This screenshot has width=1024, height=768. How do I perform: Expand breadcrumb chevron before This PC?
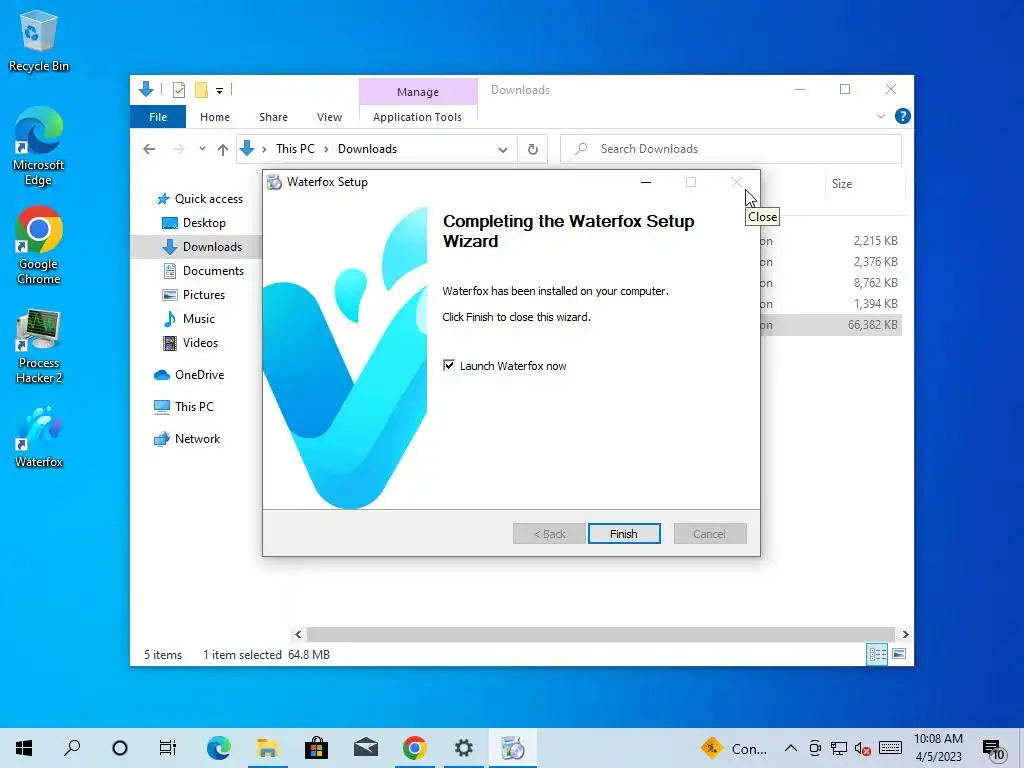point(264,150)
